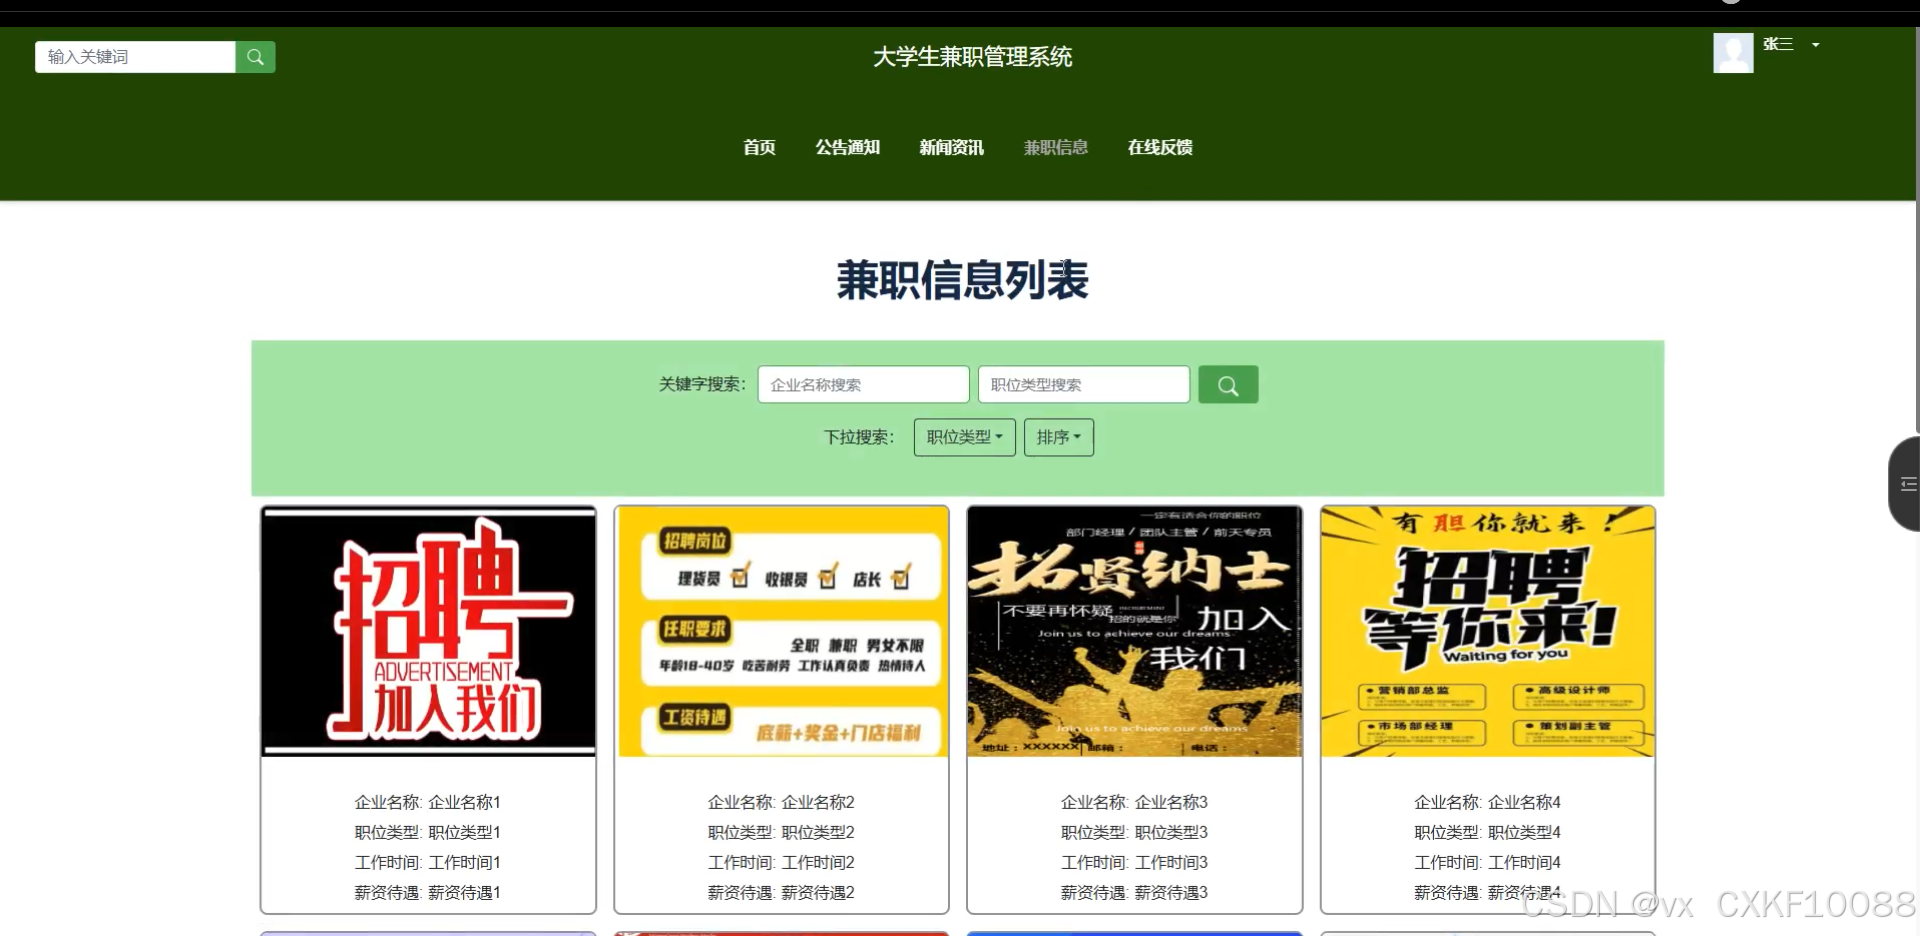Open the 新闻资讯 menu item
The width and height of the screenshot is (1920, 936).
pos(951,147)
